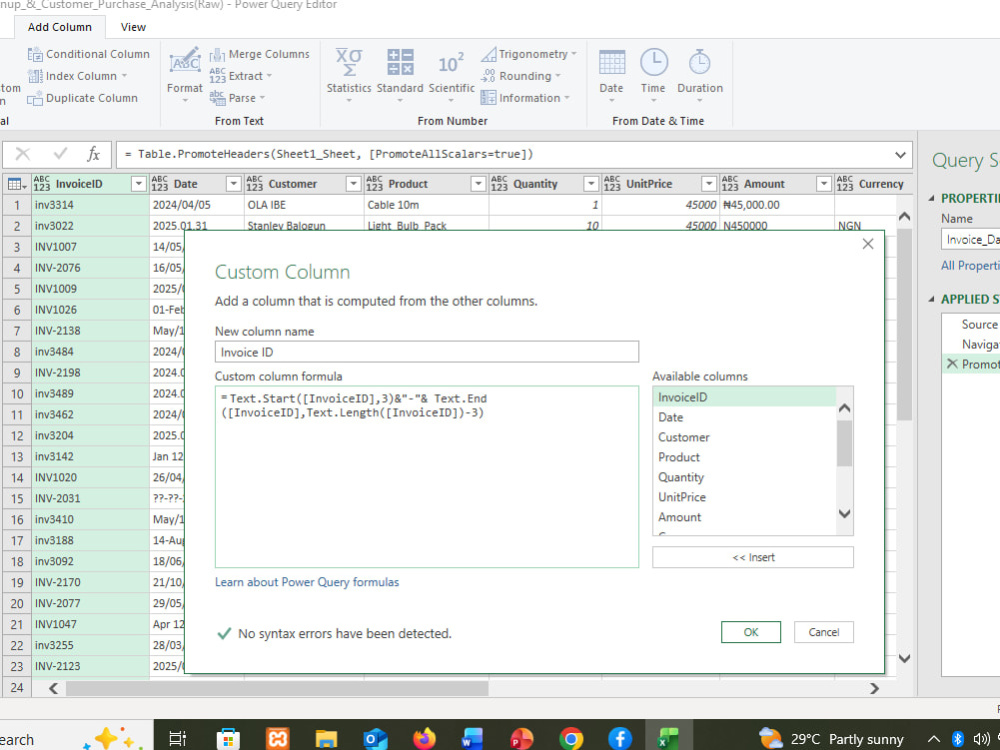
Task: Select UnitPrice in Available columns
Action: 744,497
